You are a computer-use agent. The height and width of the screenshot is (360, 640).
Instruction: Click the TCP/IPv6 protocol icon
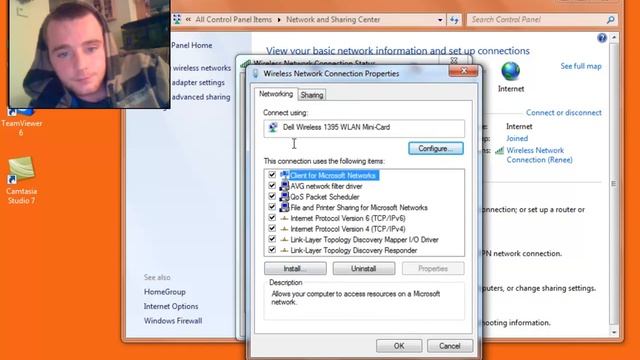coord(284,218)
